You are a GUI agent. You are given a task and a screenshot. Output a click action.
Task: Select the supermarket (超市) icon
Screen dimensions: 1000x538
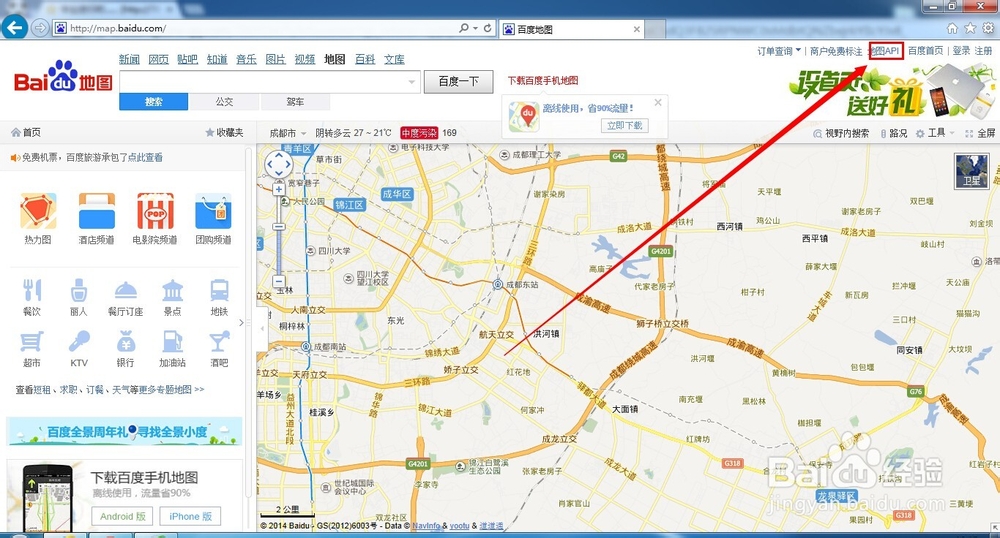click(32, 342)
